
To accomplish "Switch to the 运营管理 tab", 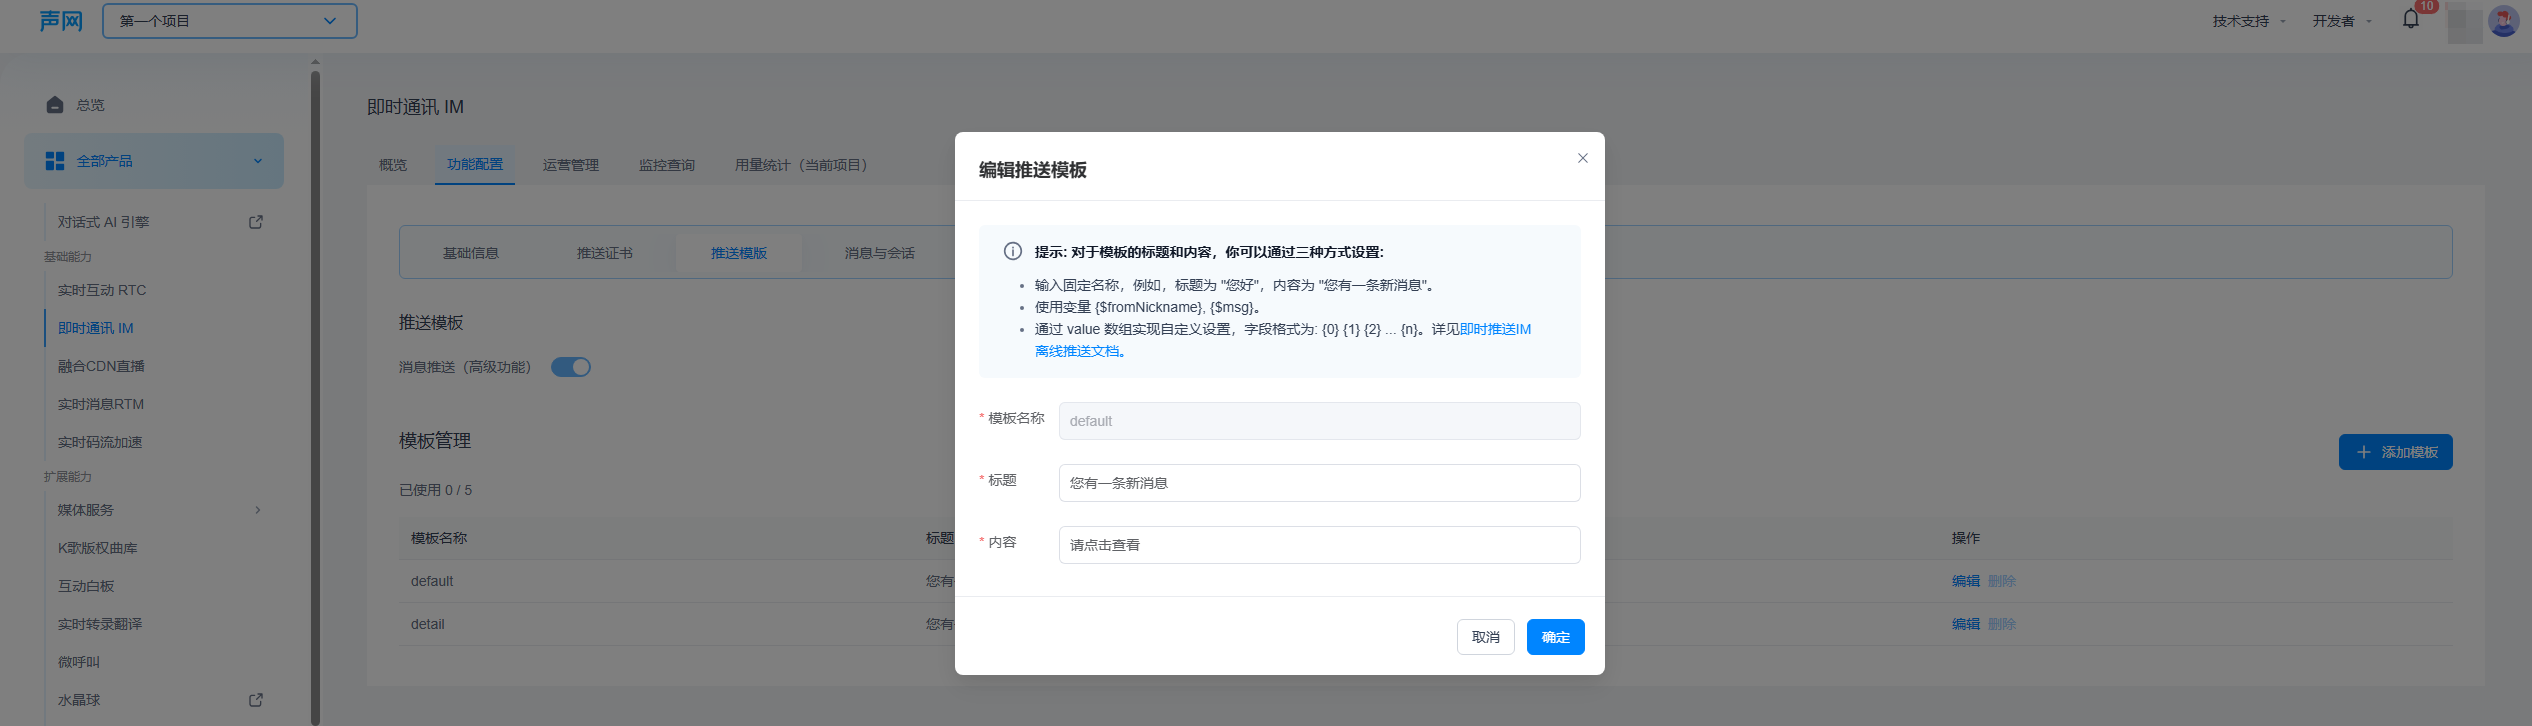I will (571, 165).
